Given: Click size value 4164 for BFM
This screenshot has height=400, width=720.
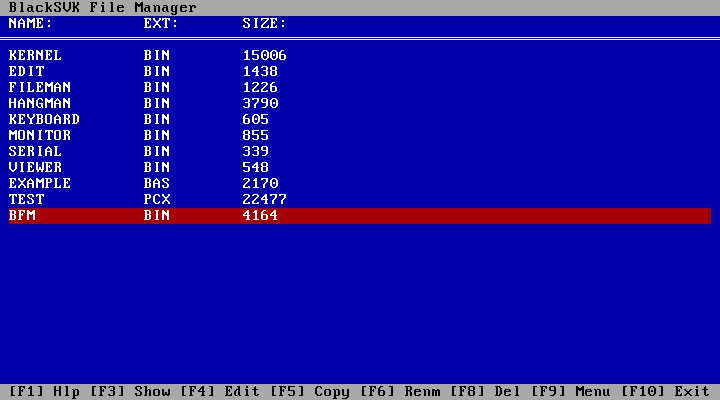Looking at the screenshot, I should [x=260, y=215].
